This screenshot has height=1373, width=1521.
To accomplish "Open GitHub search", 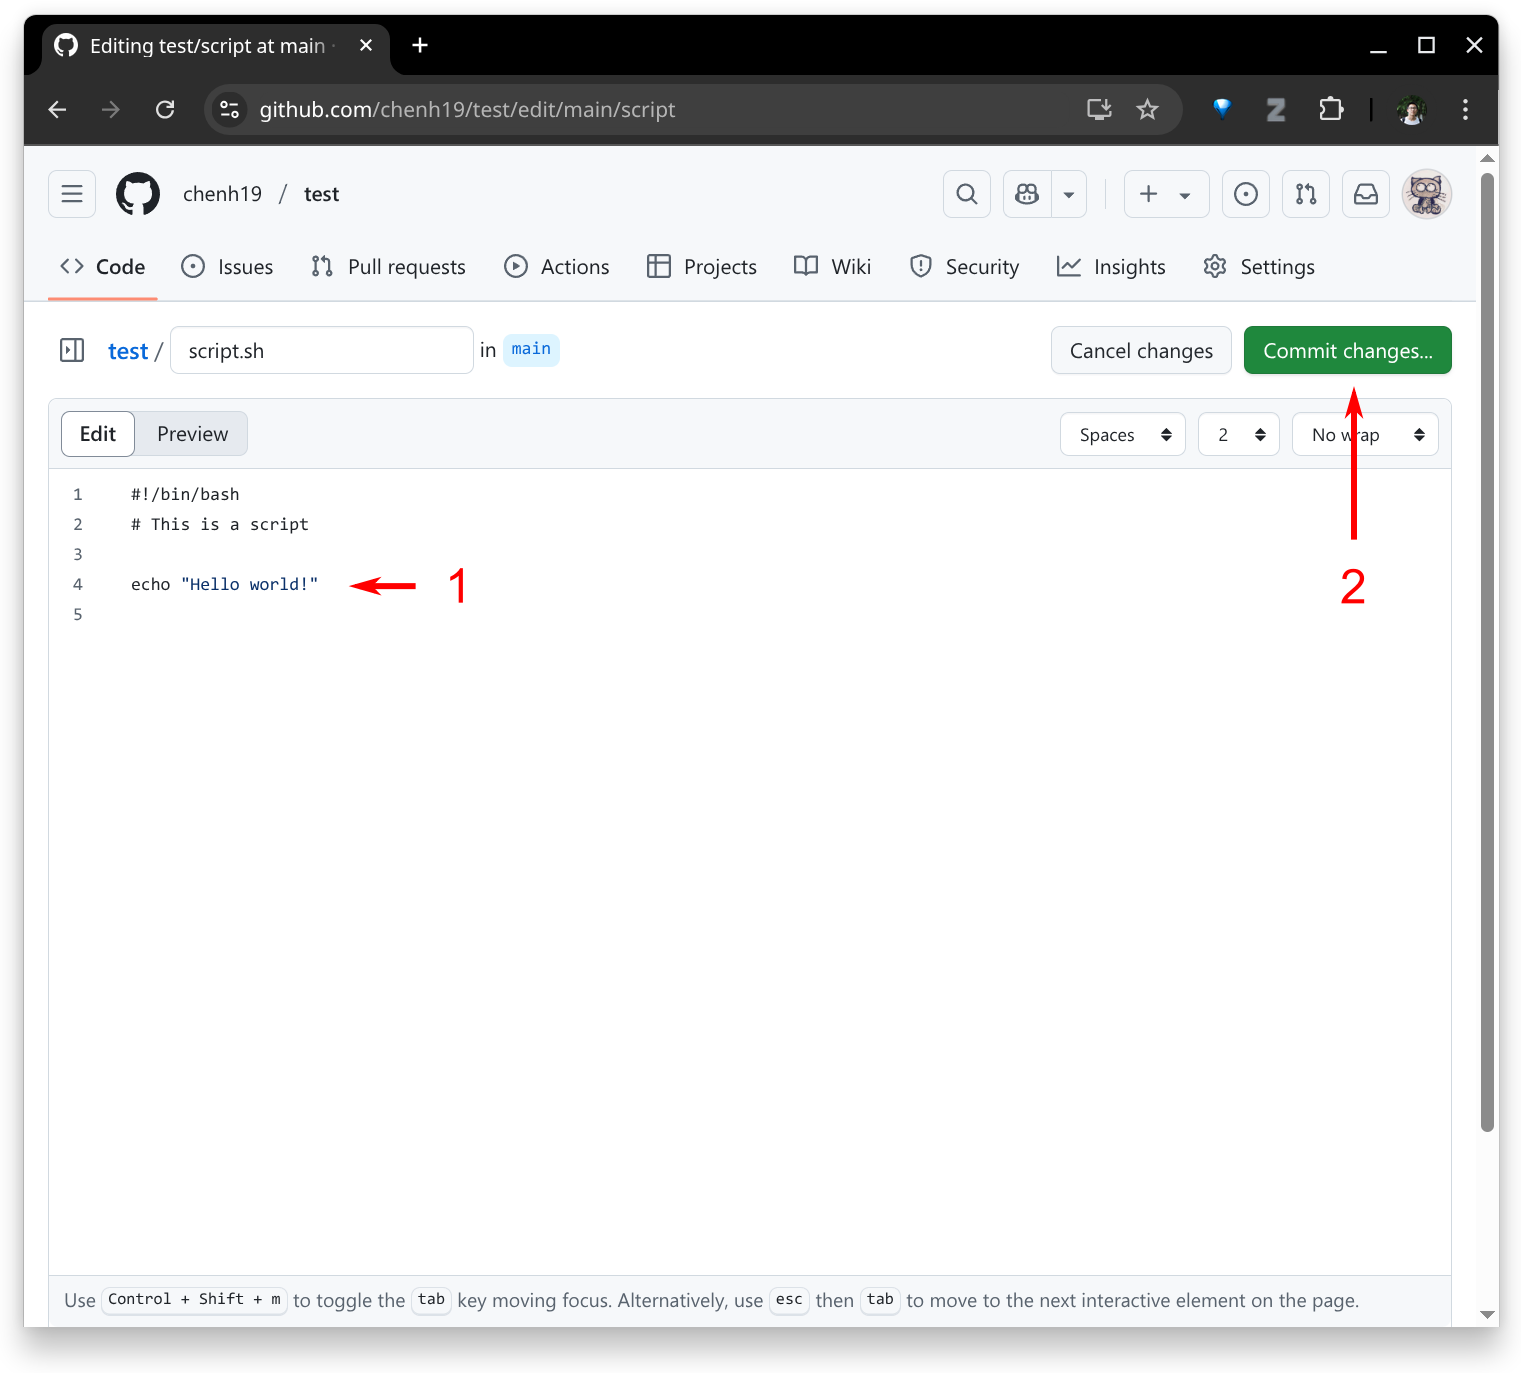I will pyautogui.click(x=967, y=194).
